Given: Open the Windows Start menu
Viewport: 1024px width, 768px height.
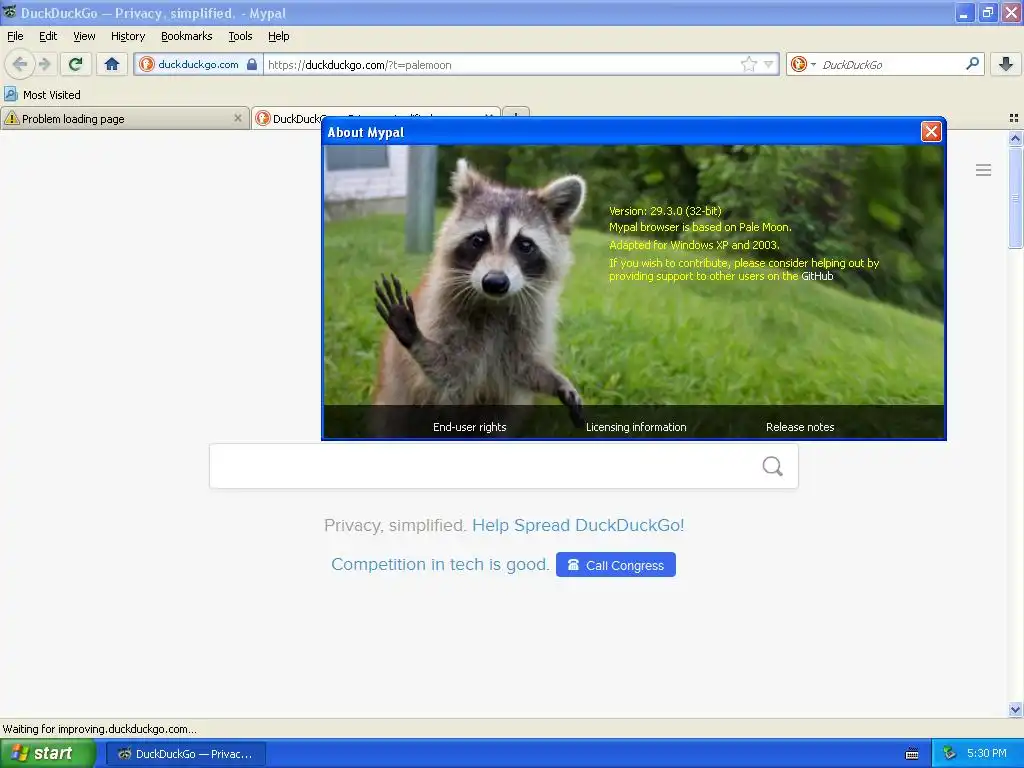Looking at the screenshot, I should (x=47, y=754).
